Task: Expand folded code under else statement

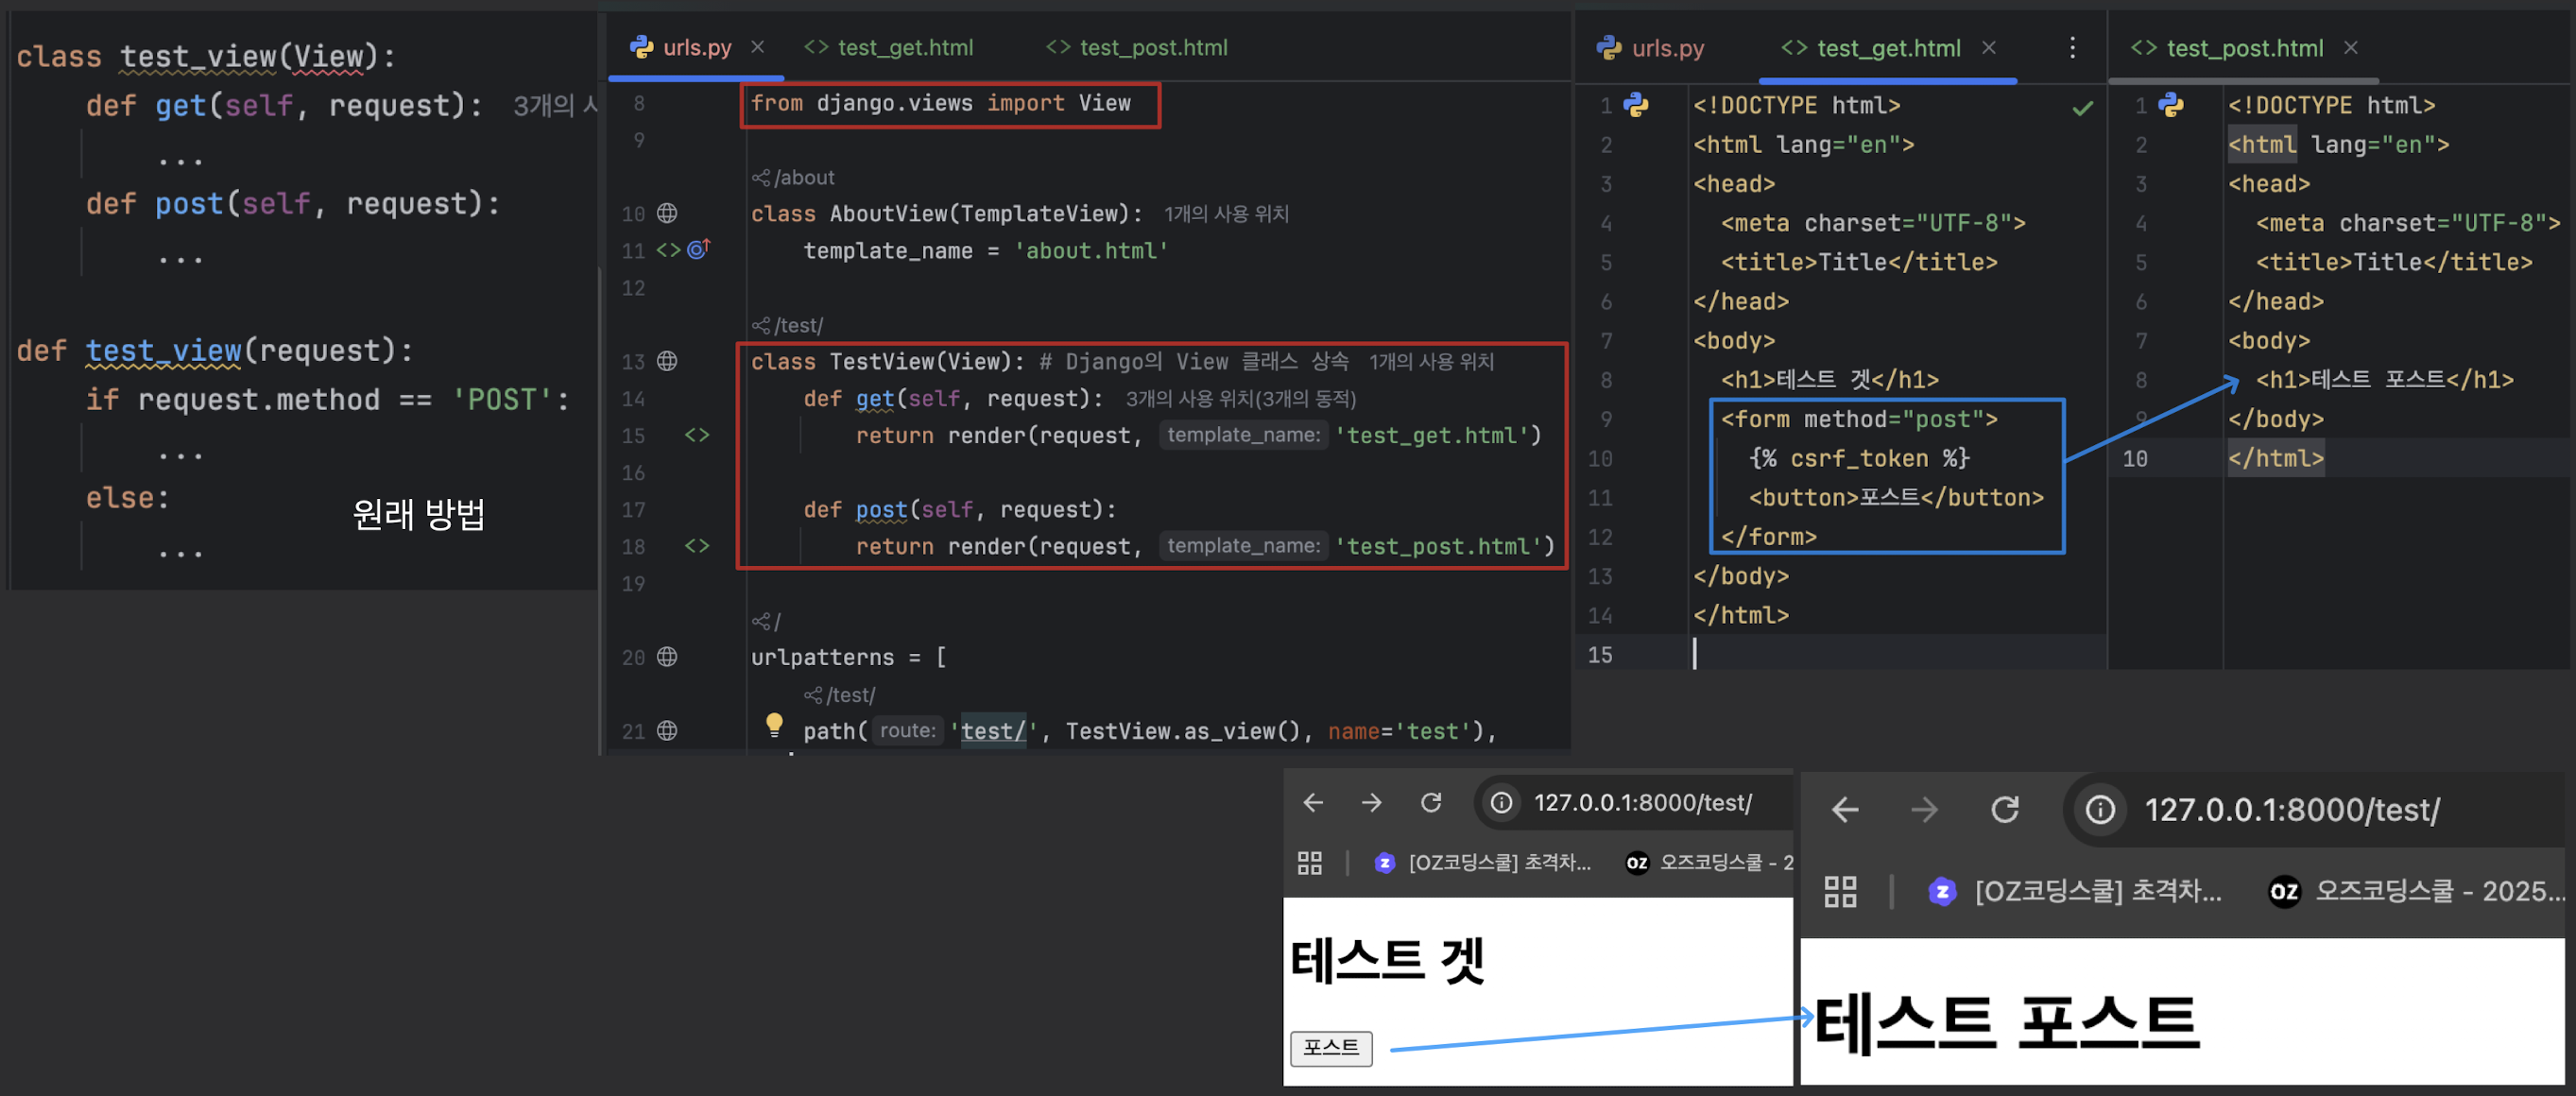Action: [180, 552]
